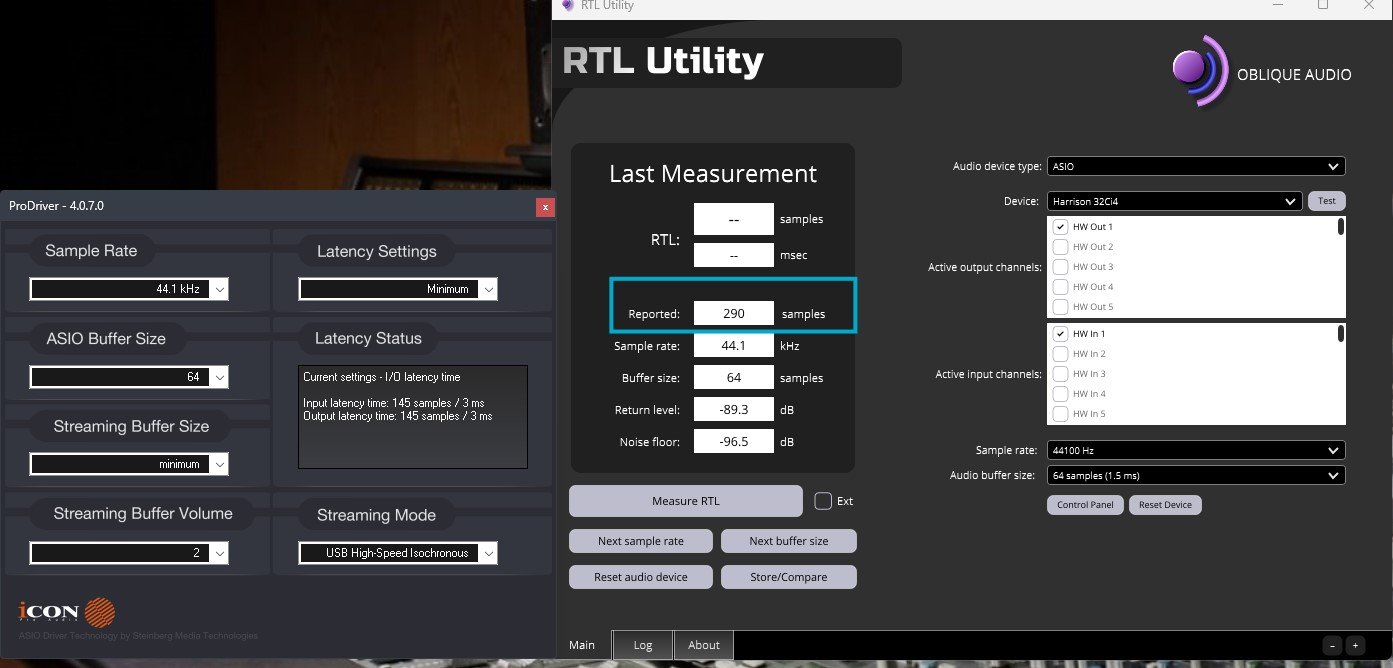Open ProDriver ASIO Buffer Size dropdown
The width and height of the screenshot is (1393, 668).
point(129,377)
